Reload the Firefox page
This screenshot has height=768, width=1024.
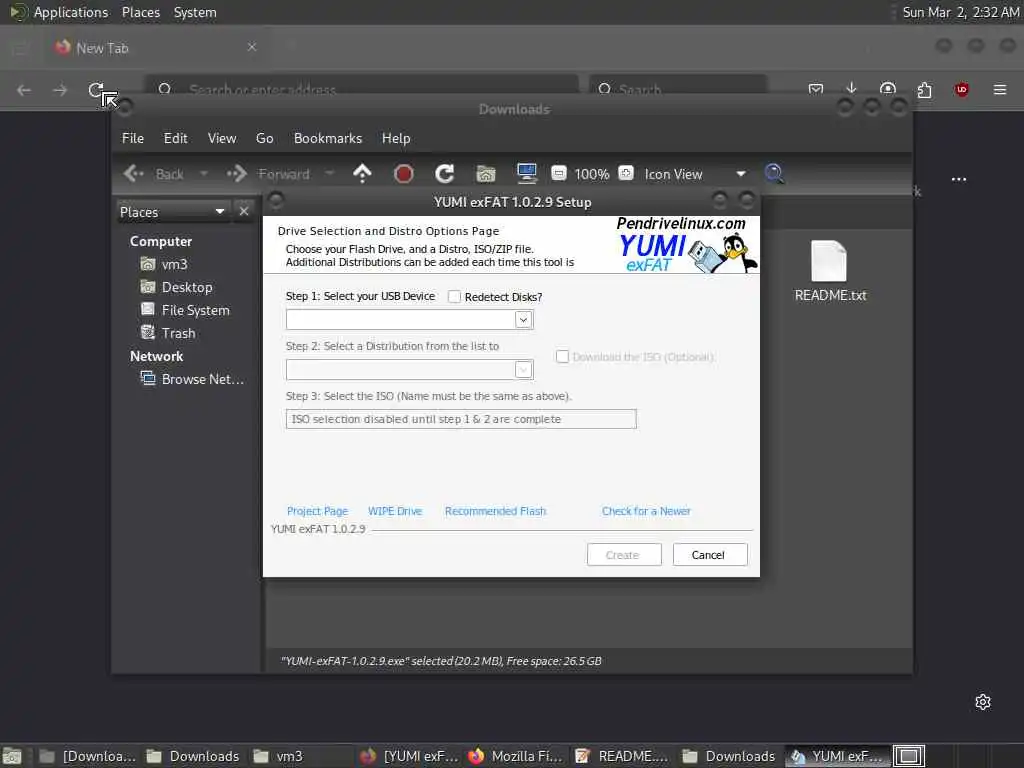tap(96, 90)
